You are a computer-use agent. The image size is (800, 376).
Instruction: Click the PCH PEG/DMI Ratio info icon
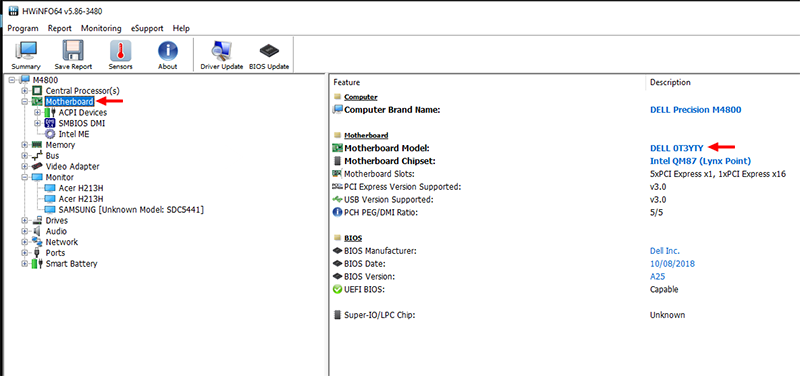click(x=337, y=212)
